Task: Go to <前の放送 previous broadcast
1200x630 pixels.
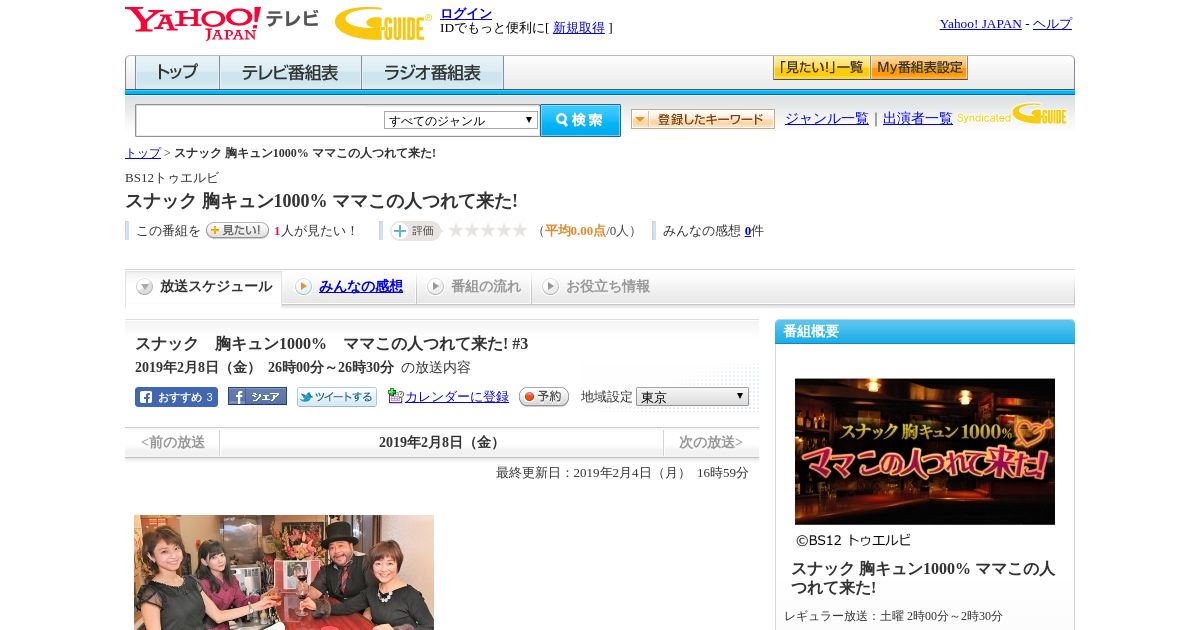Action: pos(173,442)
